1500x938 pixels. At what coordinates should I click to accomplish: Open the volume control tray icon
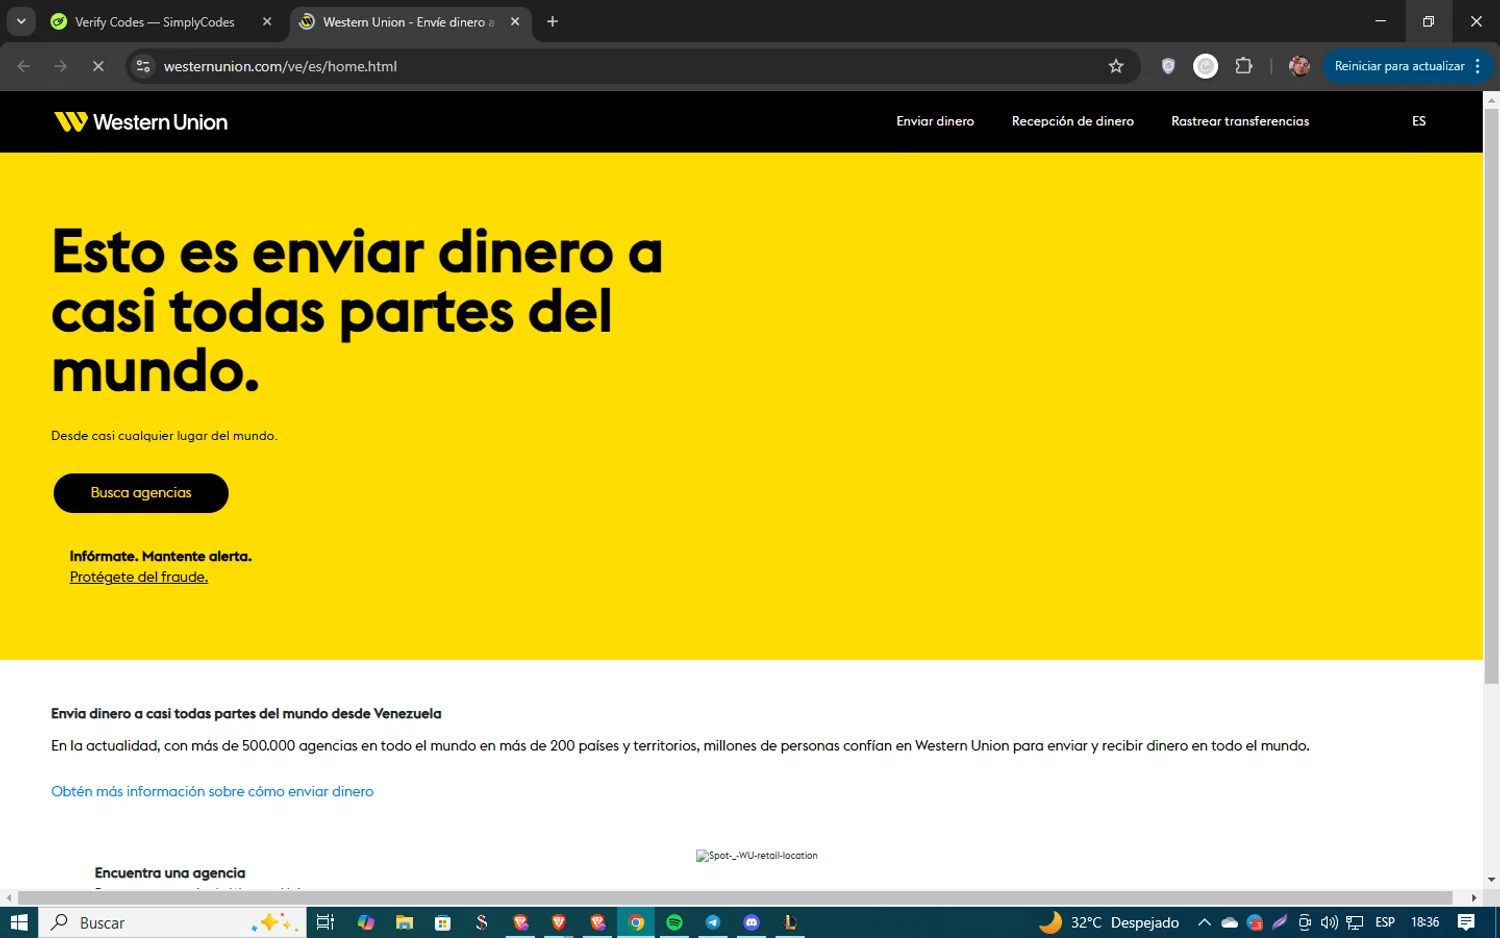(1329, 922)
